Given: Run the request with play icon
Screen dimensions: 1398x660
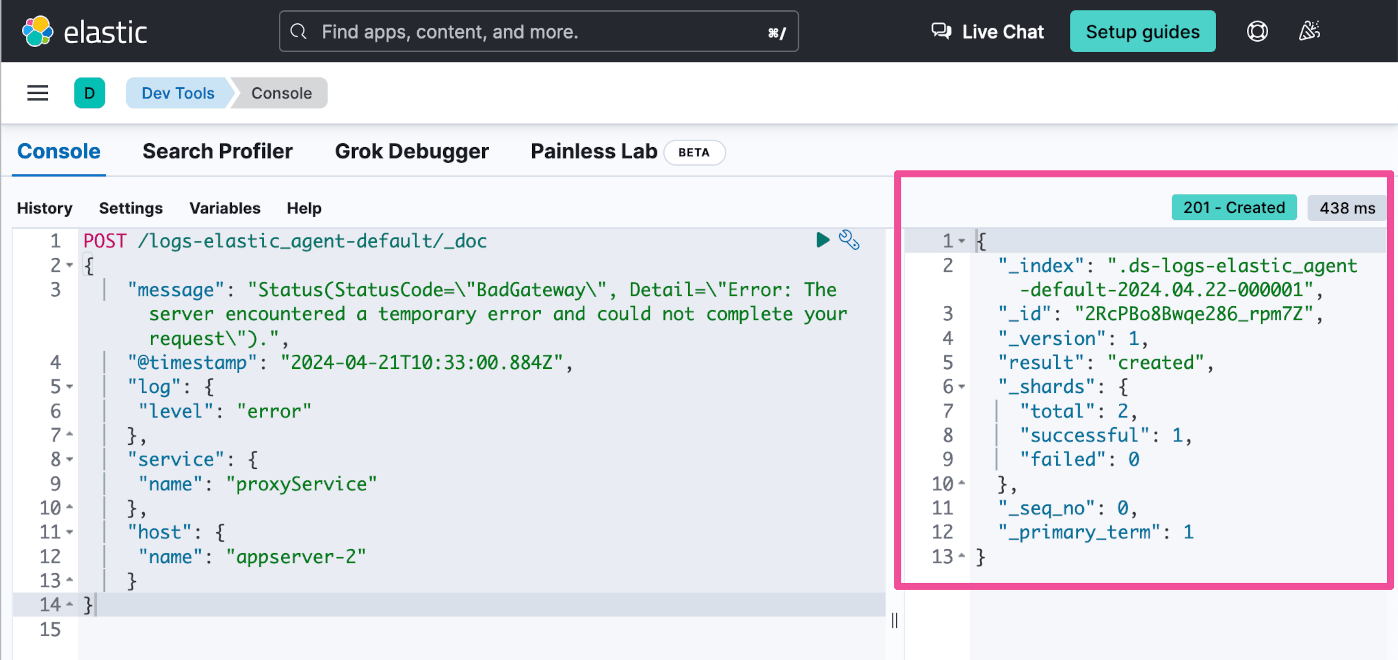Looking at the screenshot, I should 823,240.
